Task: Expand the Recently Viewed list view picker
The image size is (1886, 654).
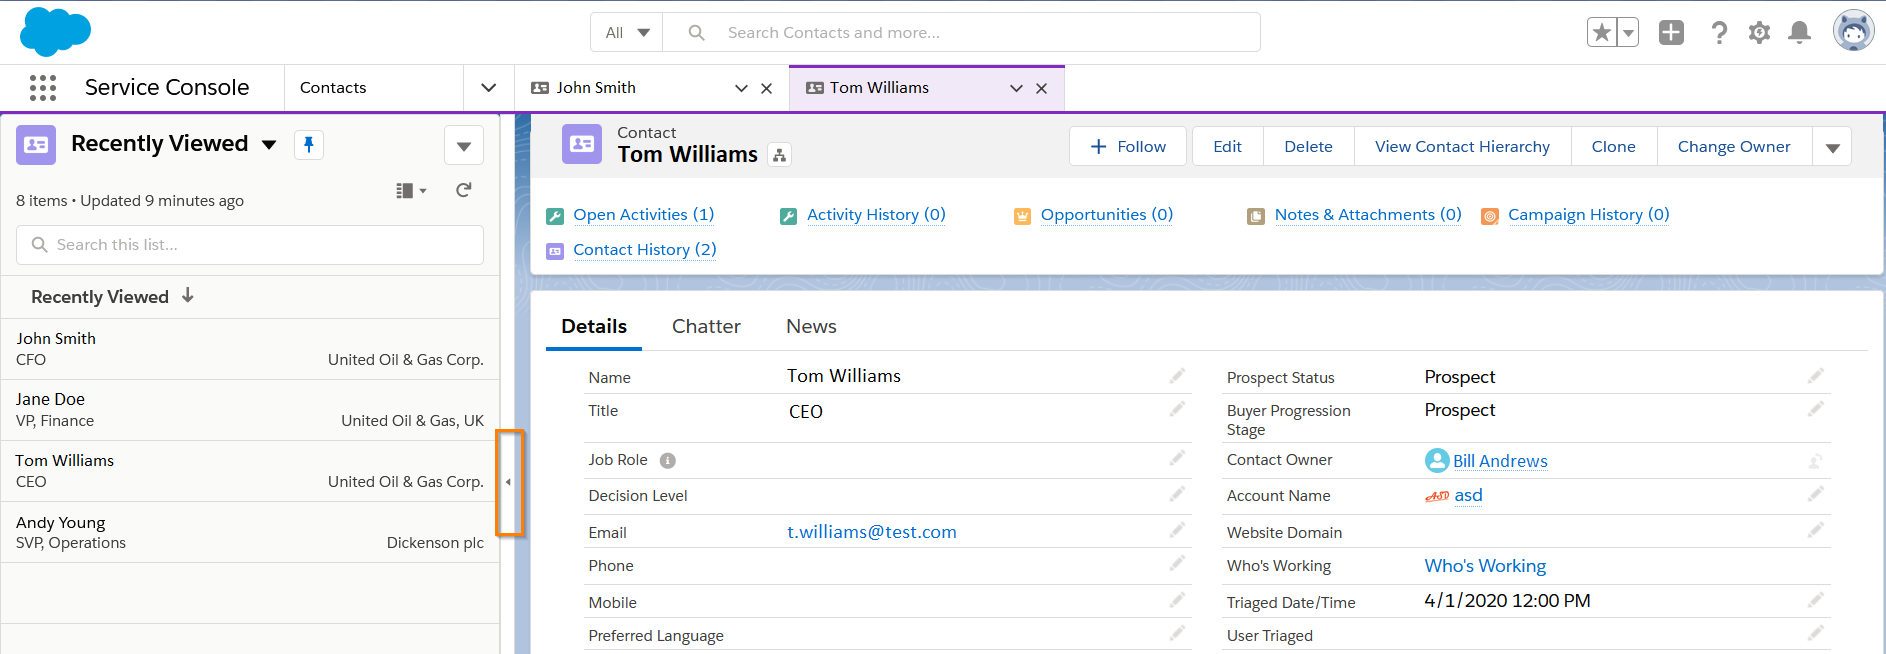Action: coord(269,145)
